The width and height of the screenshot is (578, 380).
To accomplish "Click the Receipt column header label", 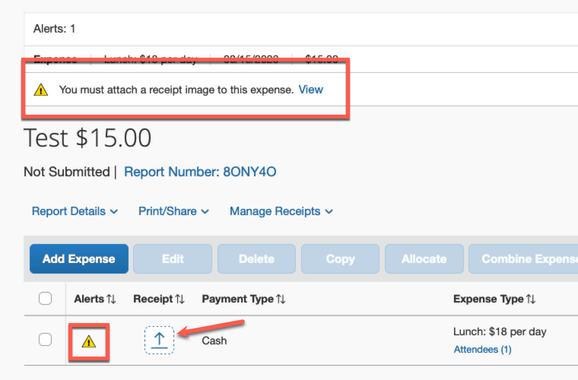I will click(x=153, y=299).
